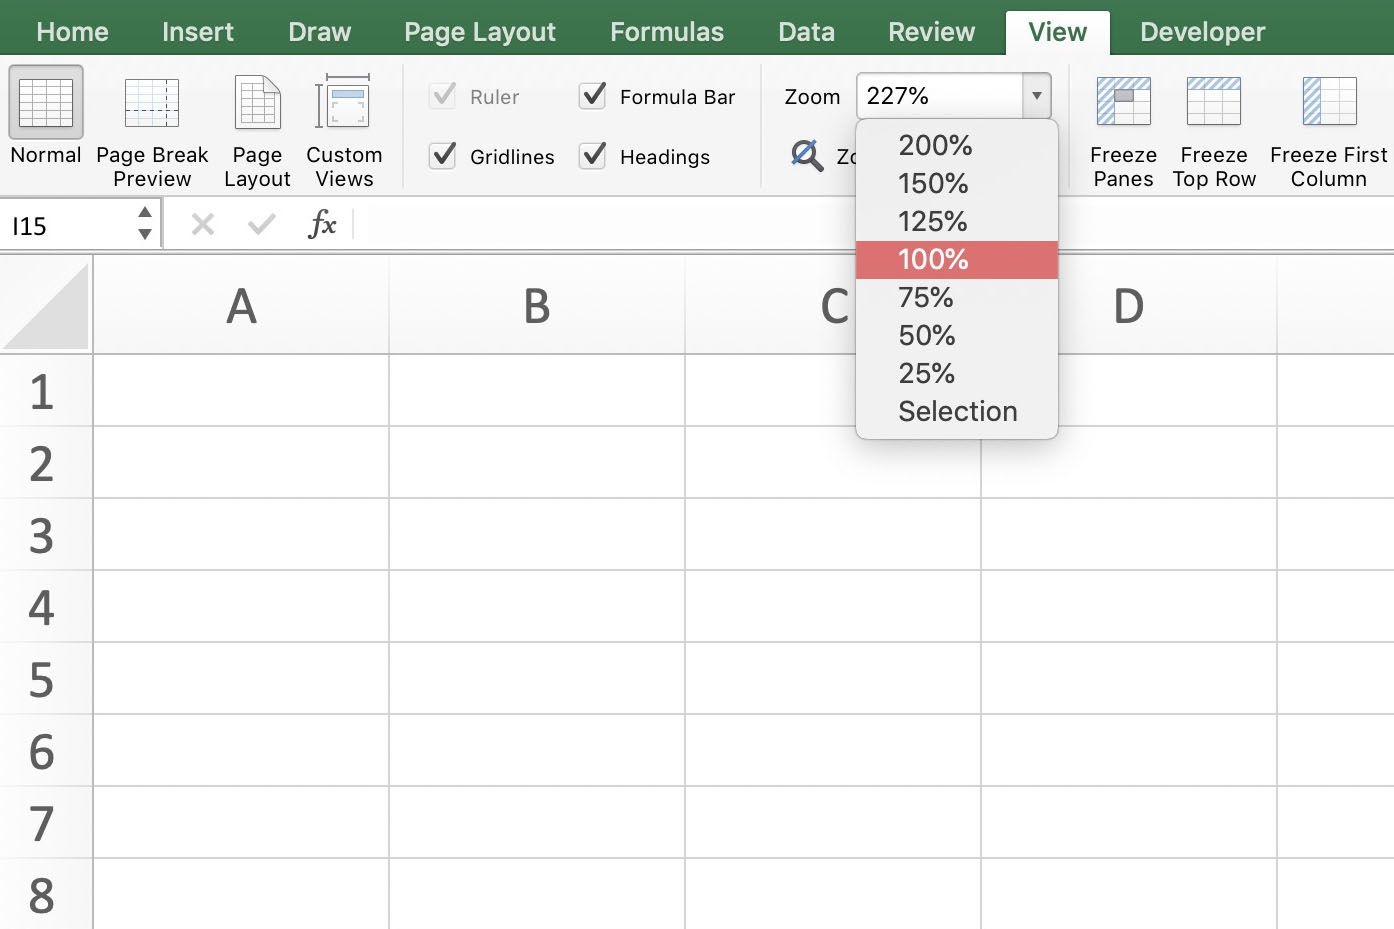Open the Formulas ribbon tab
1394x929 pixels.
pyautogui.click(x=666, y=32)
